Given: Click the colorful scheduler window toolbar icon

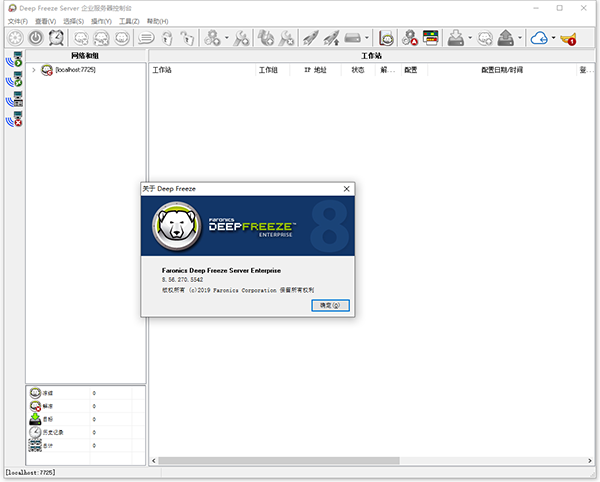Looking at the screenshot, I should click(430, 38).
